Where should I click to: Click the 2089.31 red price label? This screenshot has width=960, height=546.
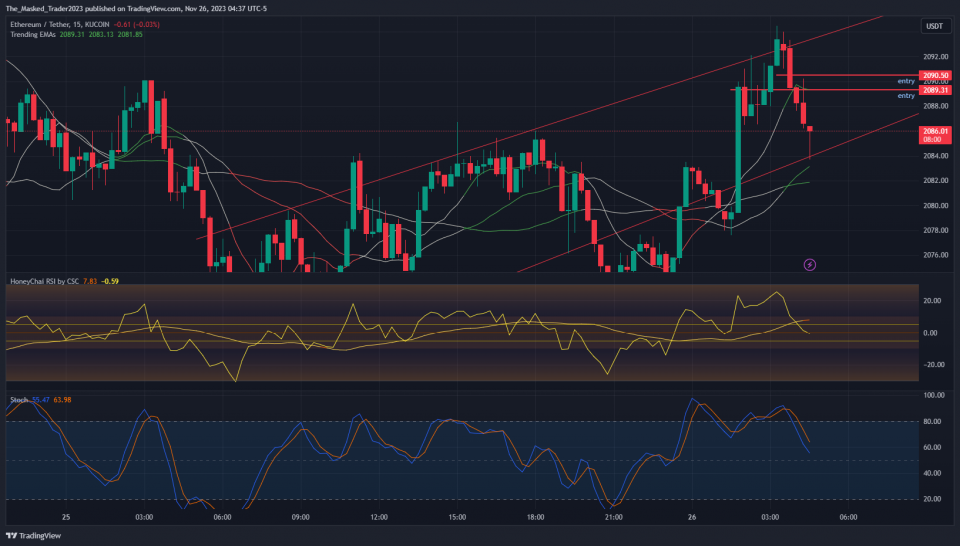(935, 90)
